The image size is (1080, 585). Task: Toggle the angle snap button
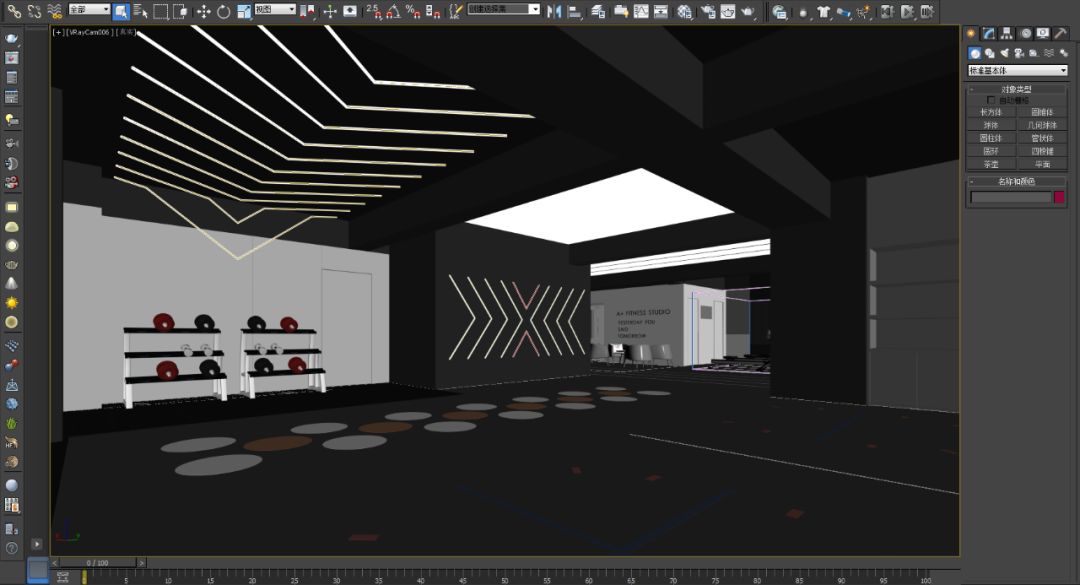(393, 11)
